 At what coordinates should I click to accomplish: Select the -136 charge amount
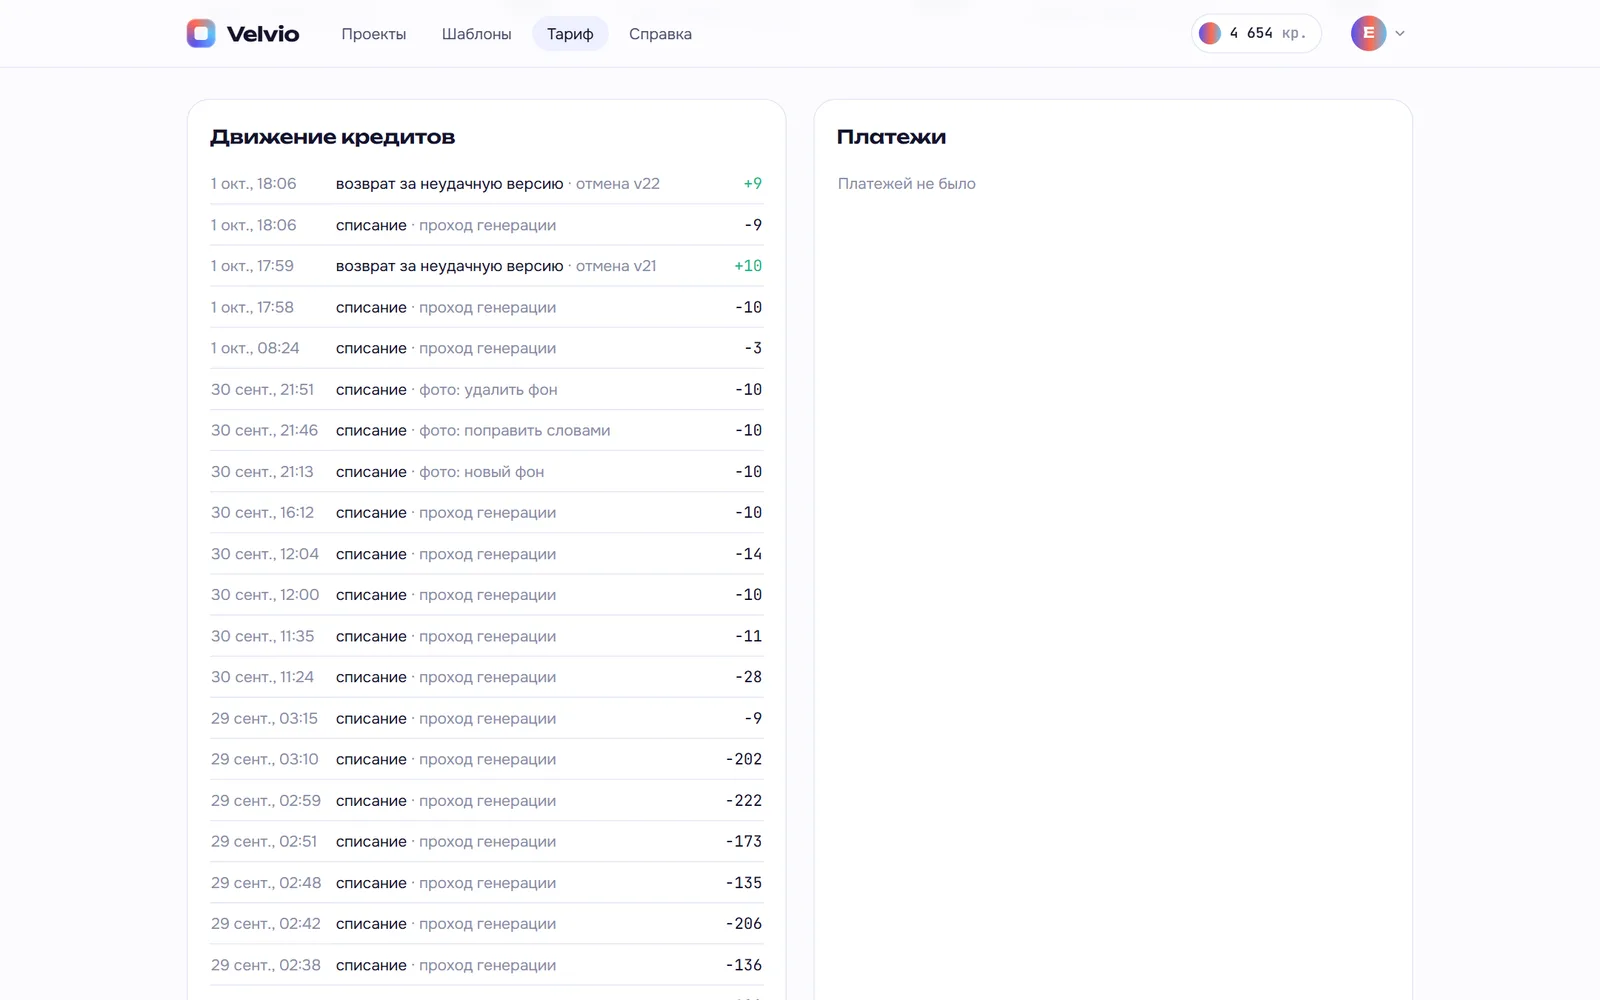(x=744, y=965)
